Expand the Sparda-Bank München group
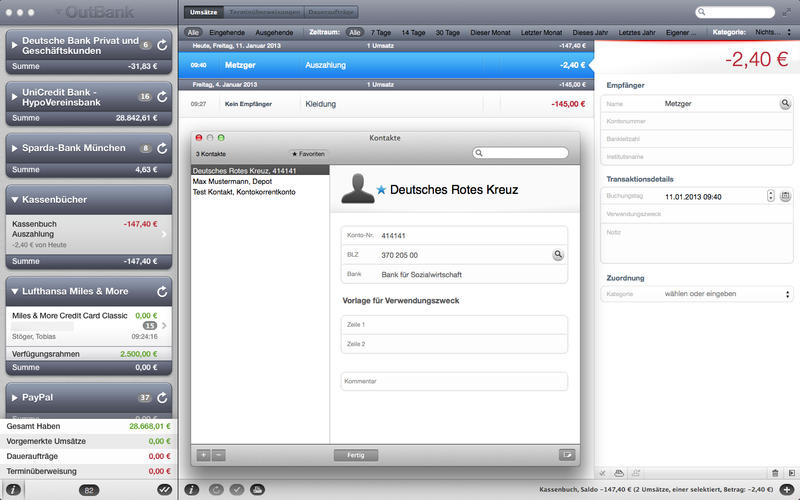This screenshot has height=500, width=800. [x=14, y=148]
